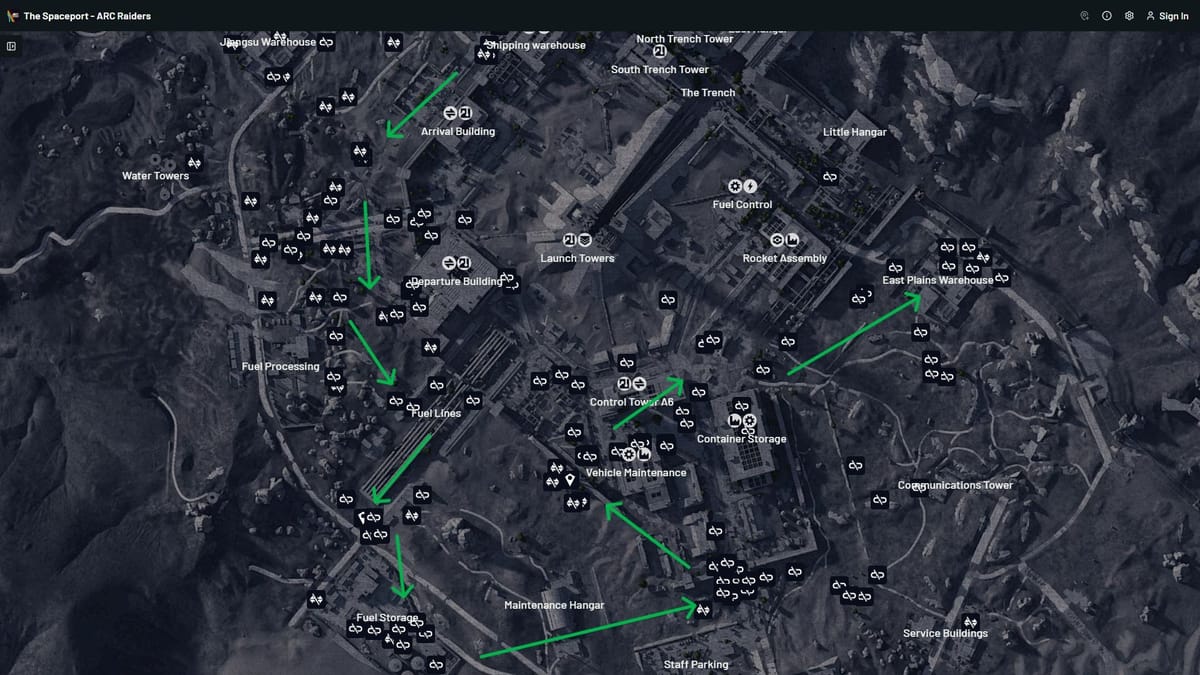
Task: Select the map pin marker near Vehicle Maintenance
Action: (570, 481)
